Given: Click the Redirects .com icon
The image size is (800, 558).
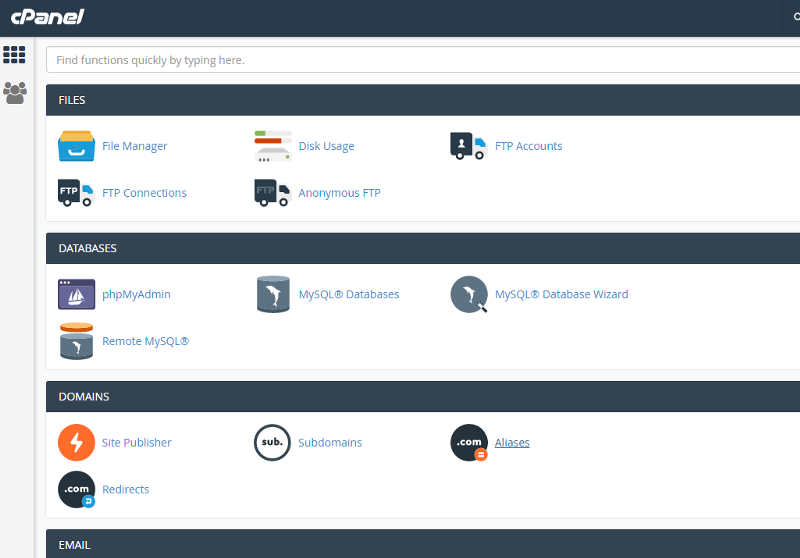Looking at the screenshot, I should [x=77, y=490].
